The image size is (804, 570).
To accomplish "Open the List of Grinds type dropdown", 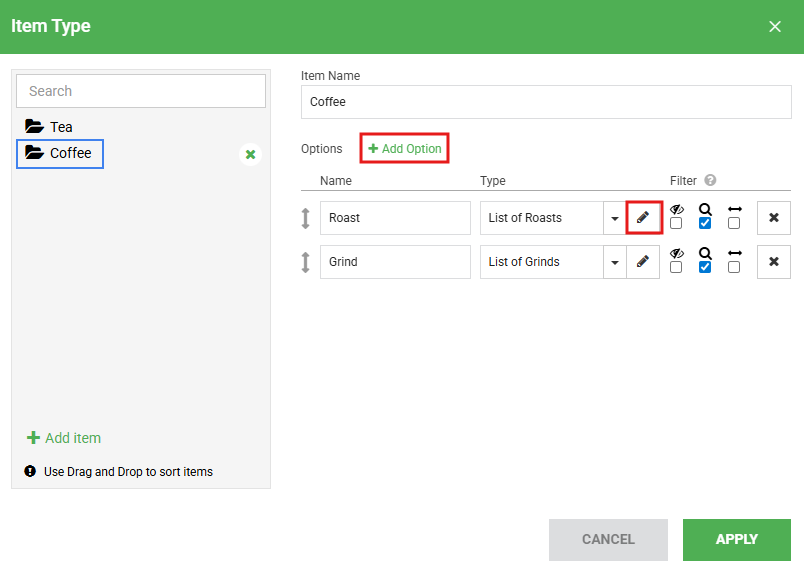I will coord(614,262).
